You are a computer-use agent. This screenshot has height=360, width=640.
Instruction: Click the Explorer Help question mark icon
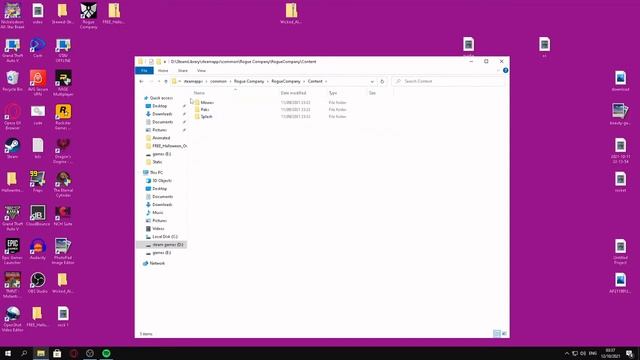point(505,71)
